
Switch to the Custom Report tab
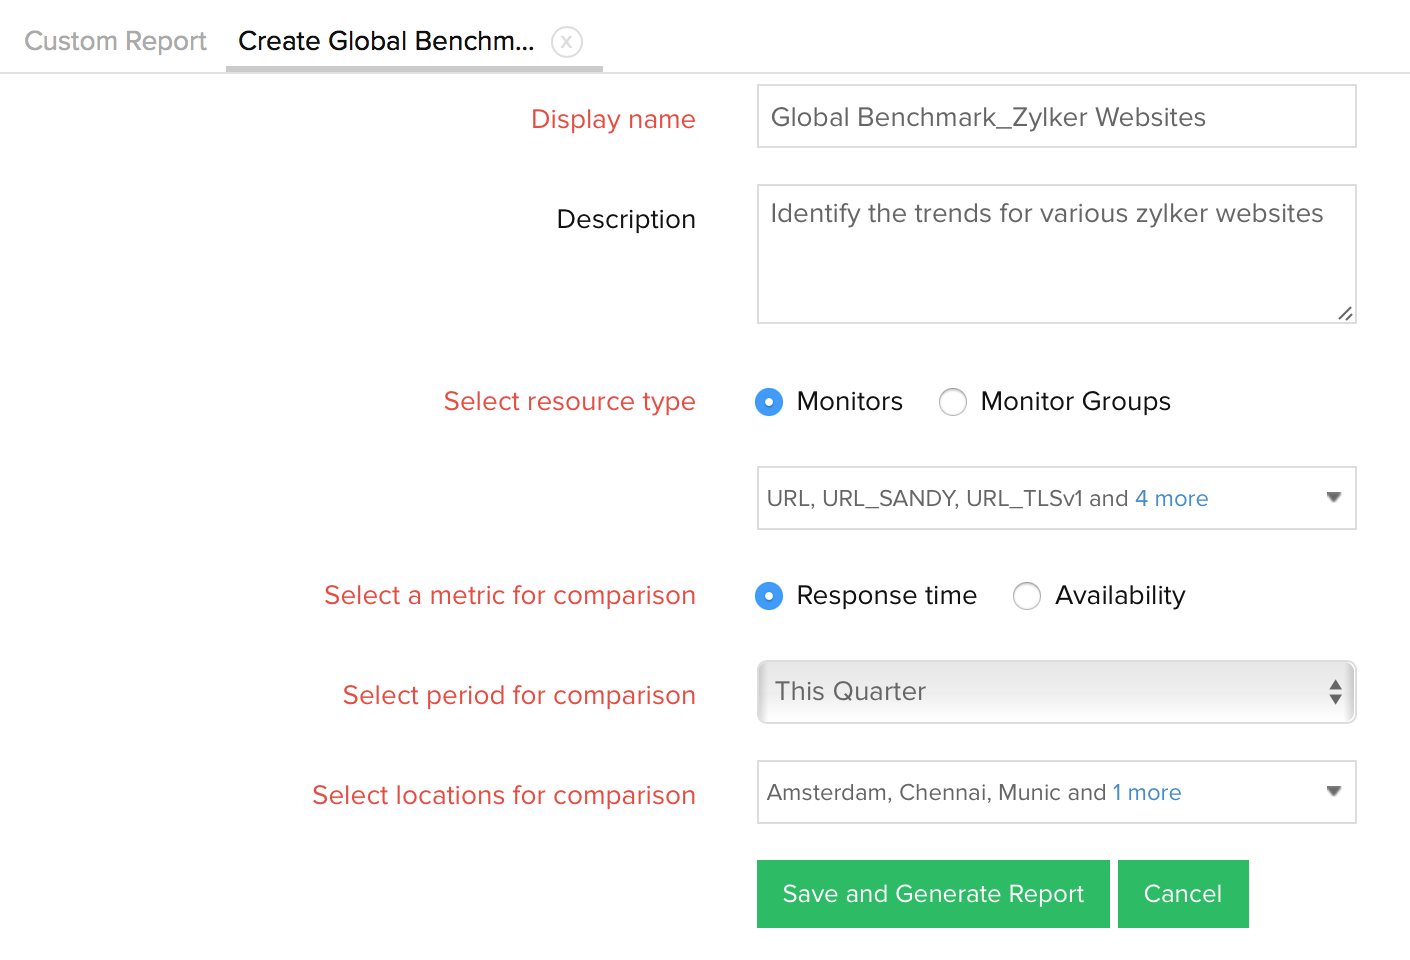click(x=115, y=41)
